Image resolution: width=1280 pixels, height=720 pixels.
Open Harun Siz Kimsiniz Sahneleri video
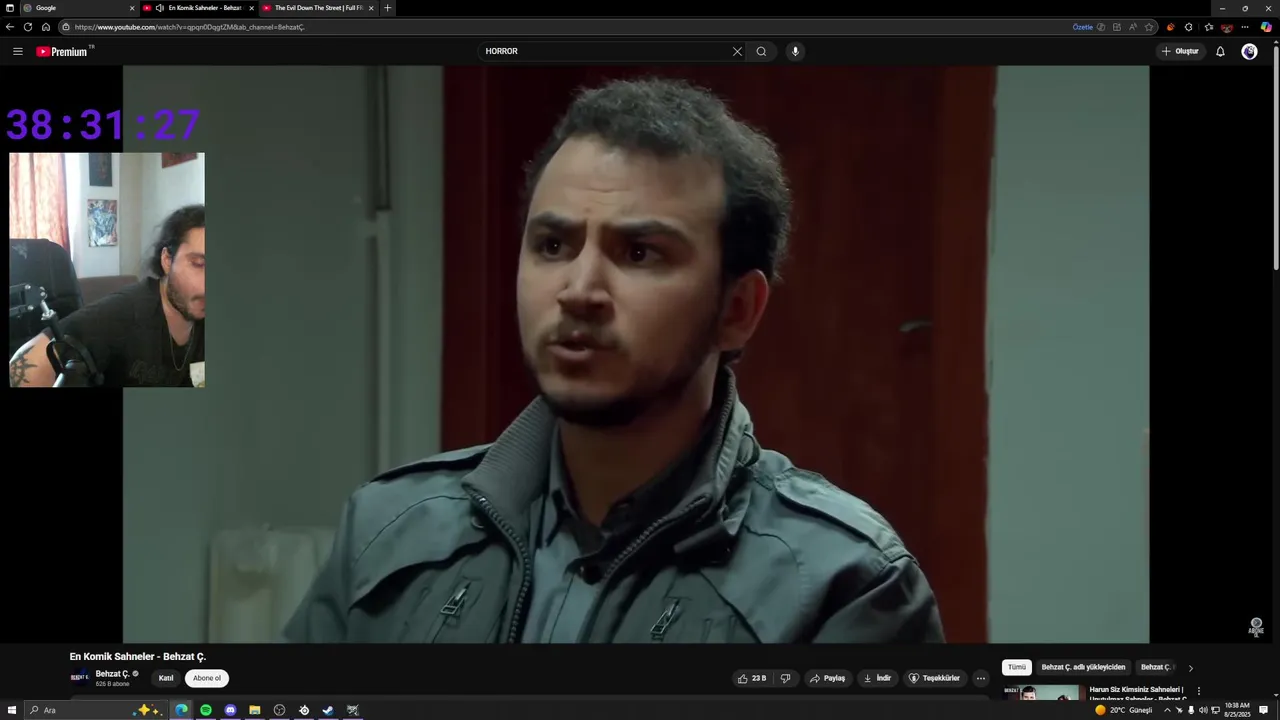point(1136,693)
